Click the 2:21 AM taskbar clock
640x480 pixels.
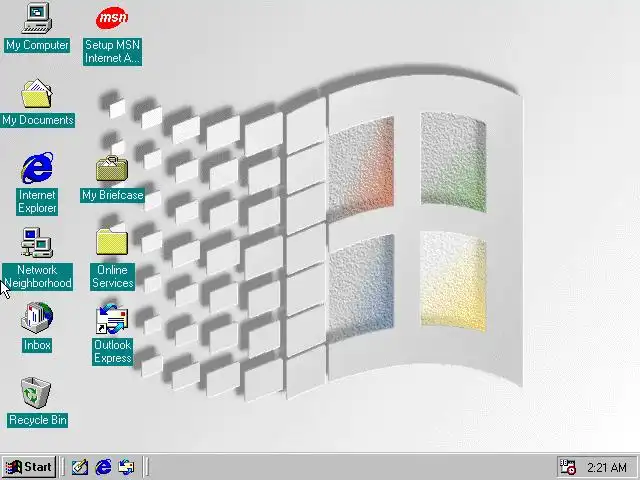607,467
